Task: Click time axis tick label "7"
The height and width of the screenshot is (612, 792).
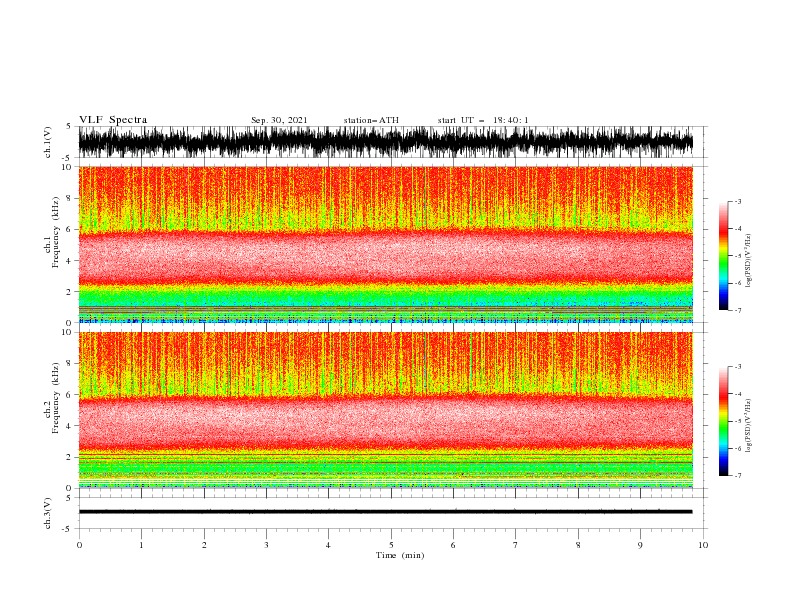Action: pos(516,545)
